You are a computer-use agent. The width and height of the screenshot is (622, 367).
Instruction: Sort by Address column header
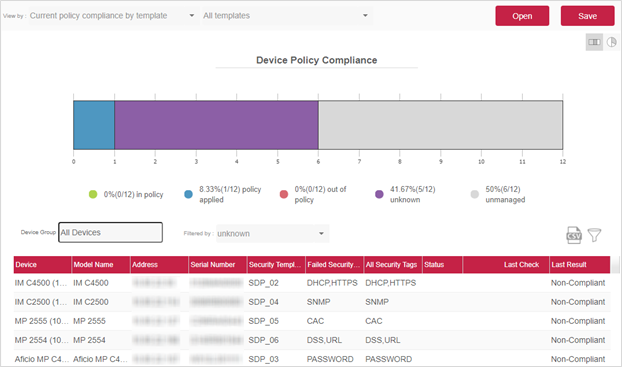tap(159, 265)
